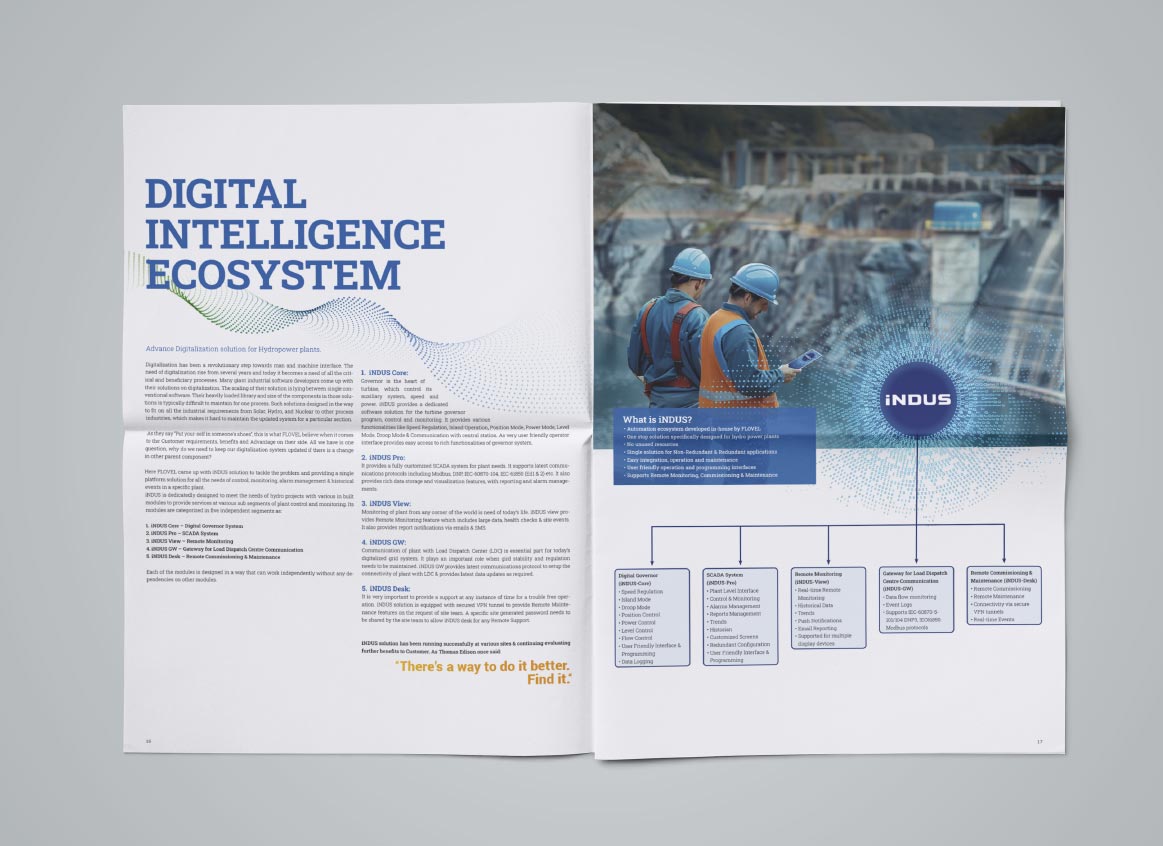Click 'Flow Control' in the Digital Governor box

tap(636, 638)
